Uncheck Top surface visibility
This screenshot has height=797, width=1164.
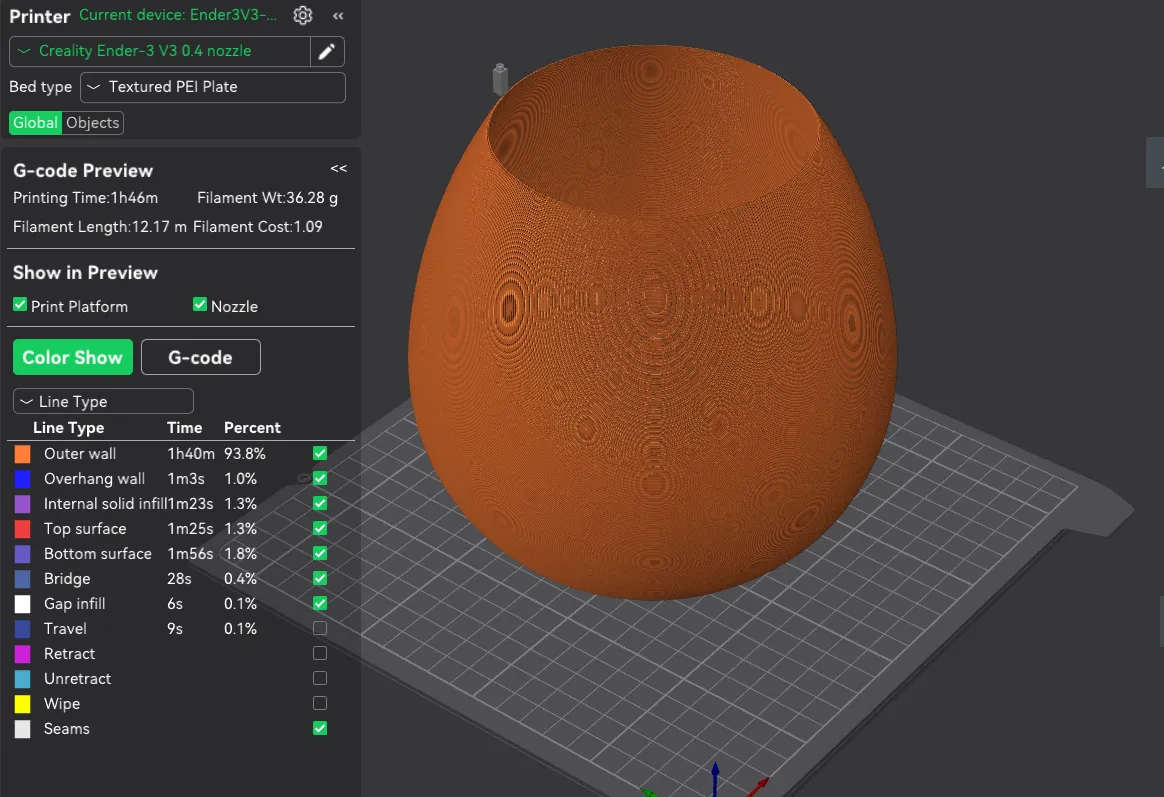click(x=320, y=528)
